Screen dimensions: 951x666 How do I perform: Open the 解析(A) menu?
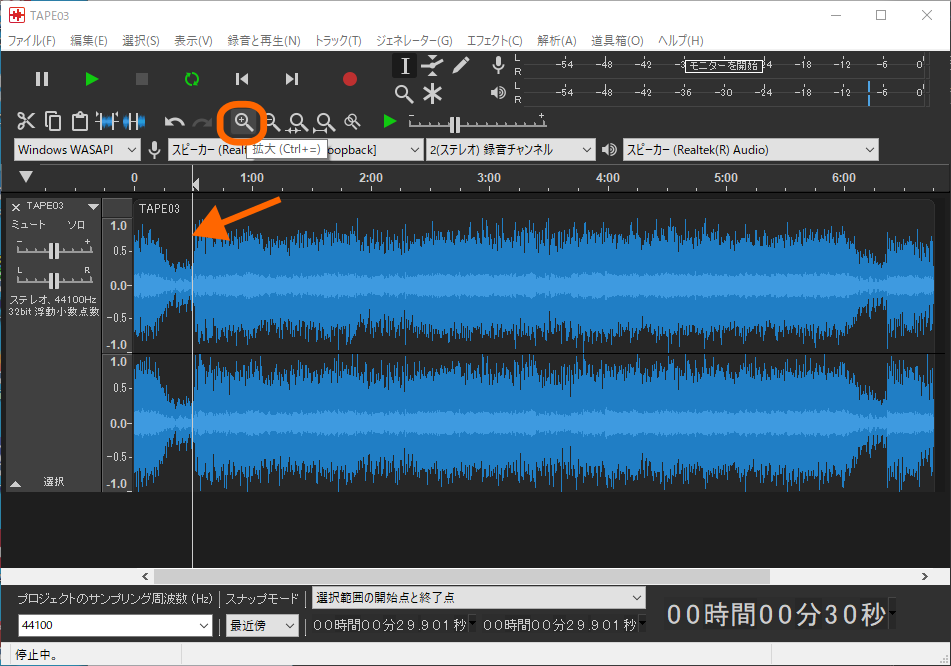(557, 41)
